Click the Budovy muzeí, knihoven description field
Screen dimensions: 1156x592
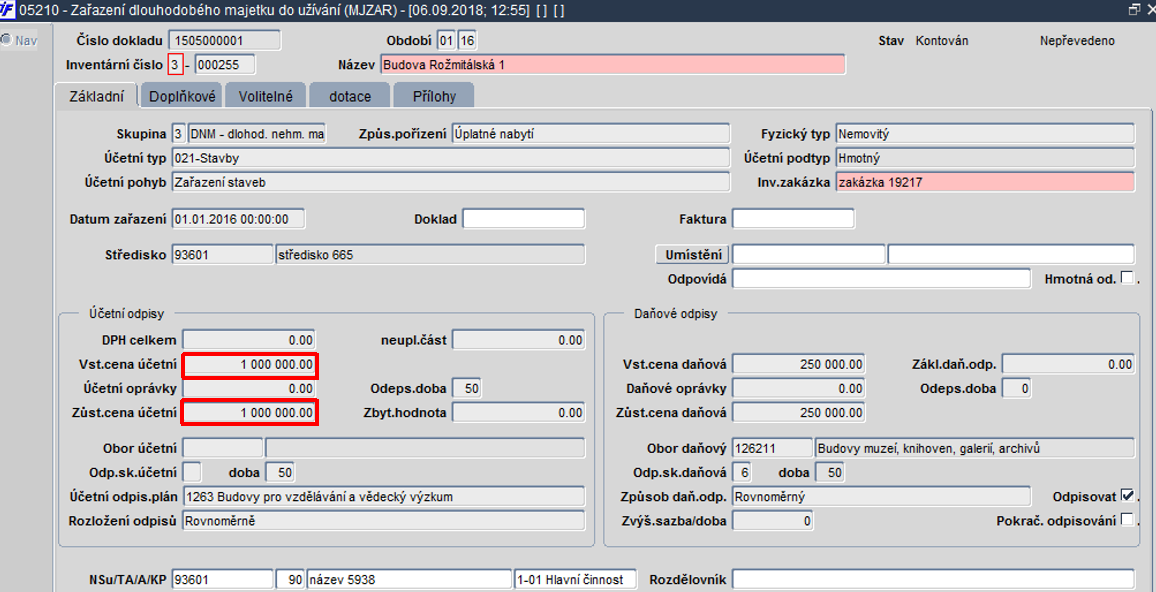pyautogui.click(x=975, y=448)
